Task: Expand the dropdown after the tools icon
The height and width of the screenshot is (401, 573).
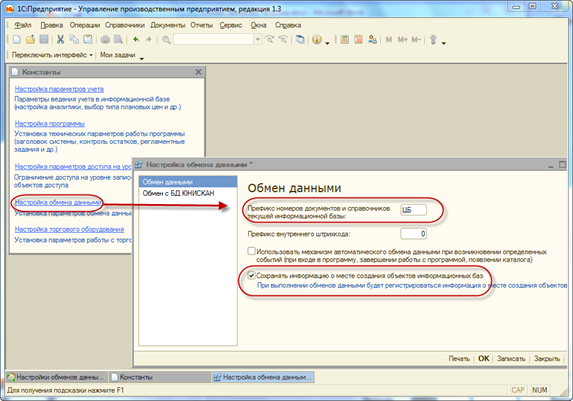Action: pos(444,43)
